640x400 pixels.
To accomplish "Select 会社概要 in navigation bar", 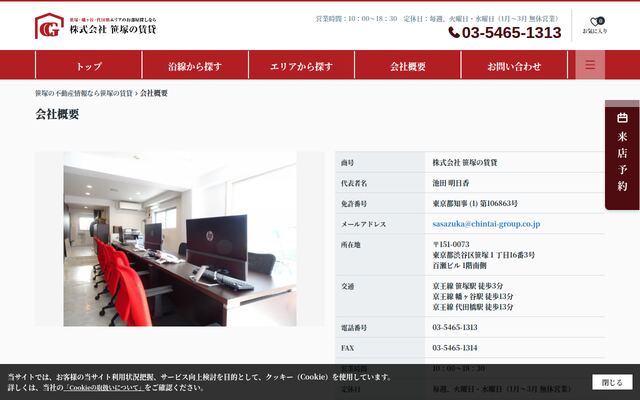I will tap(408, 65).
